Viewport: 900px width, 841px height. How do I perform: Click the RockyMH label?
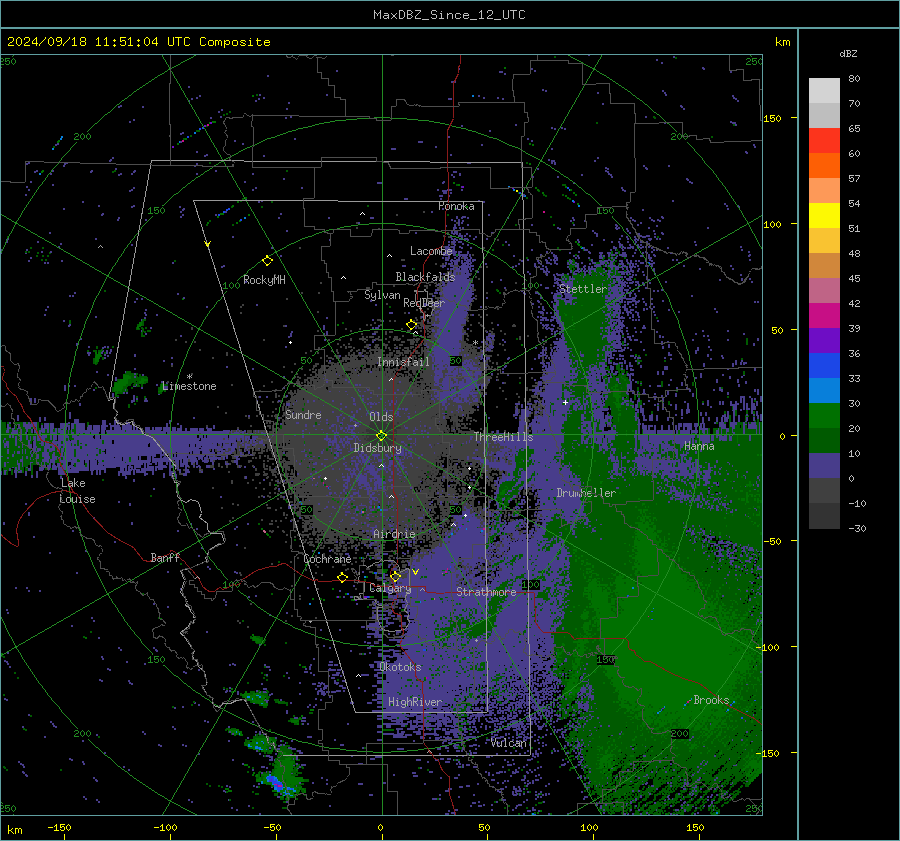pyautogui.click(x=264, y=280)
